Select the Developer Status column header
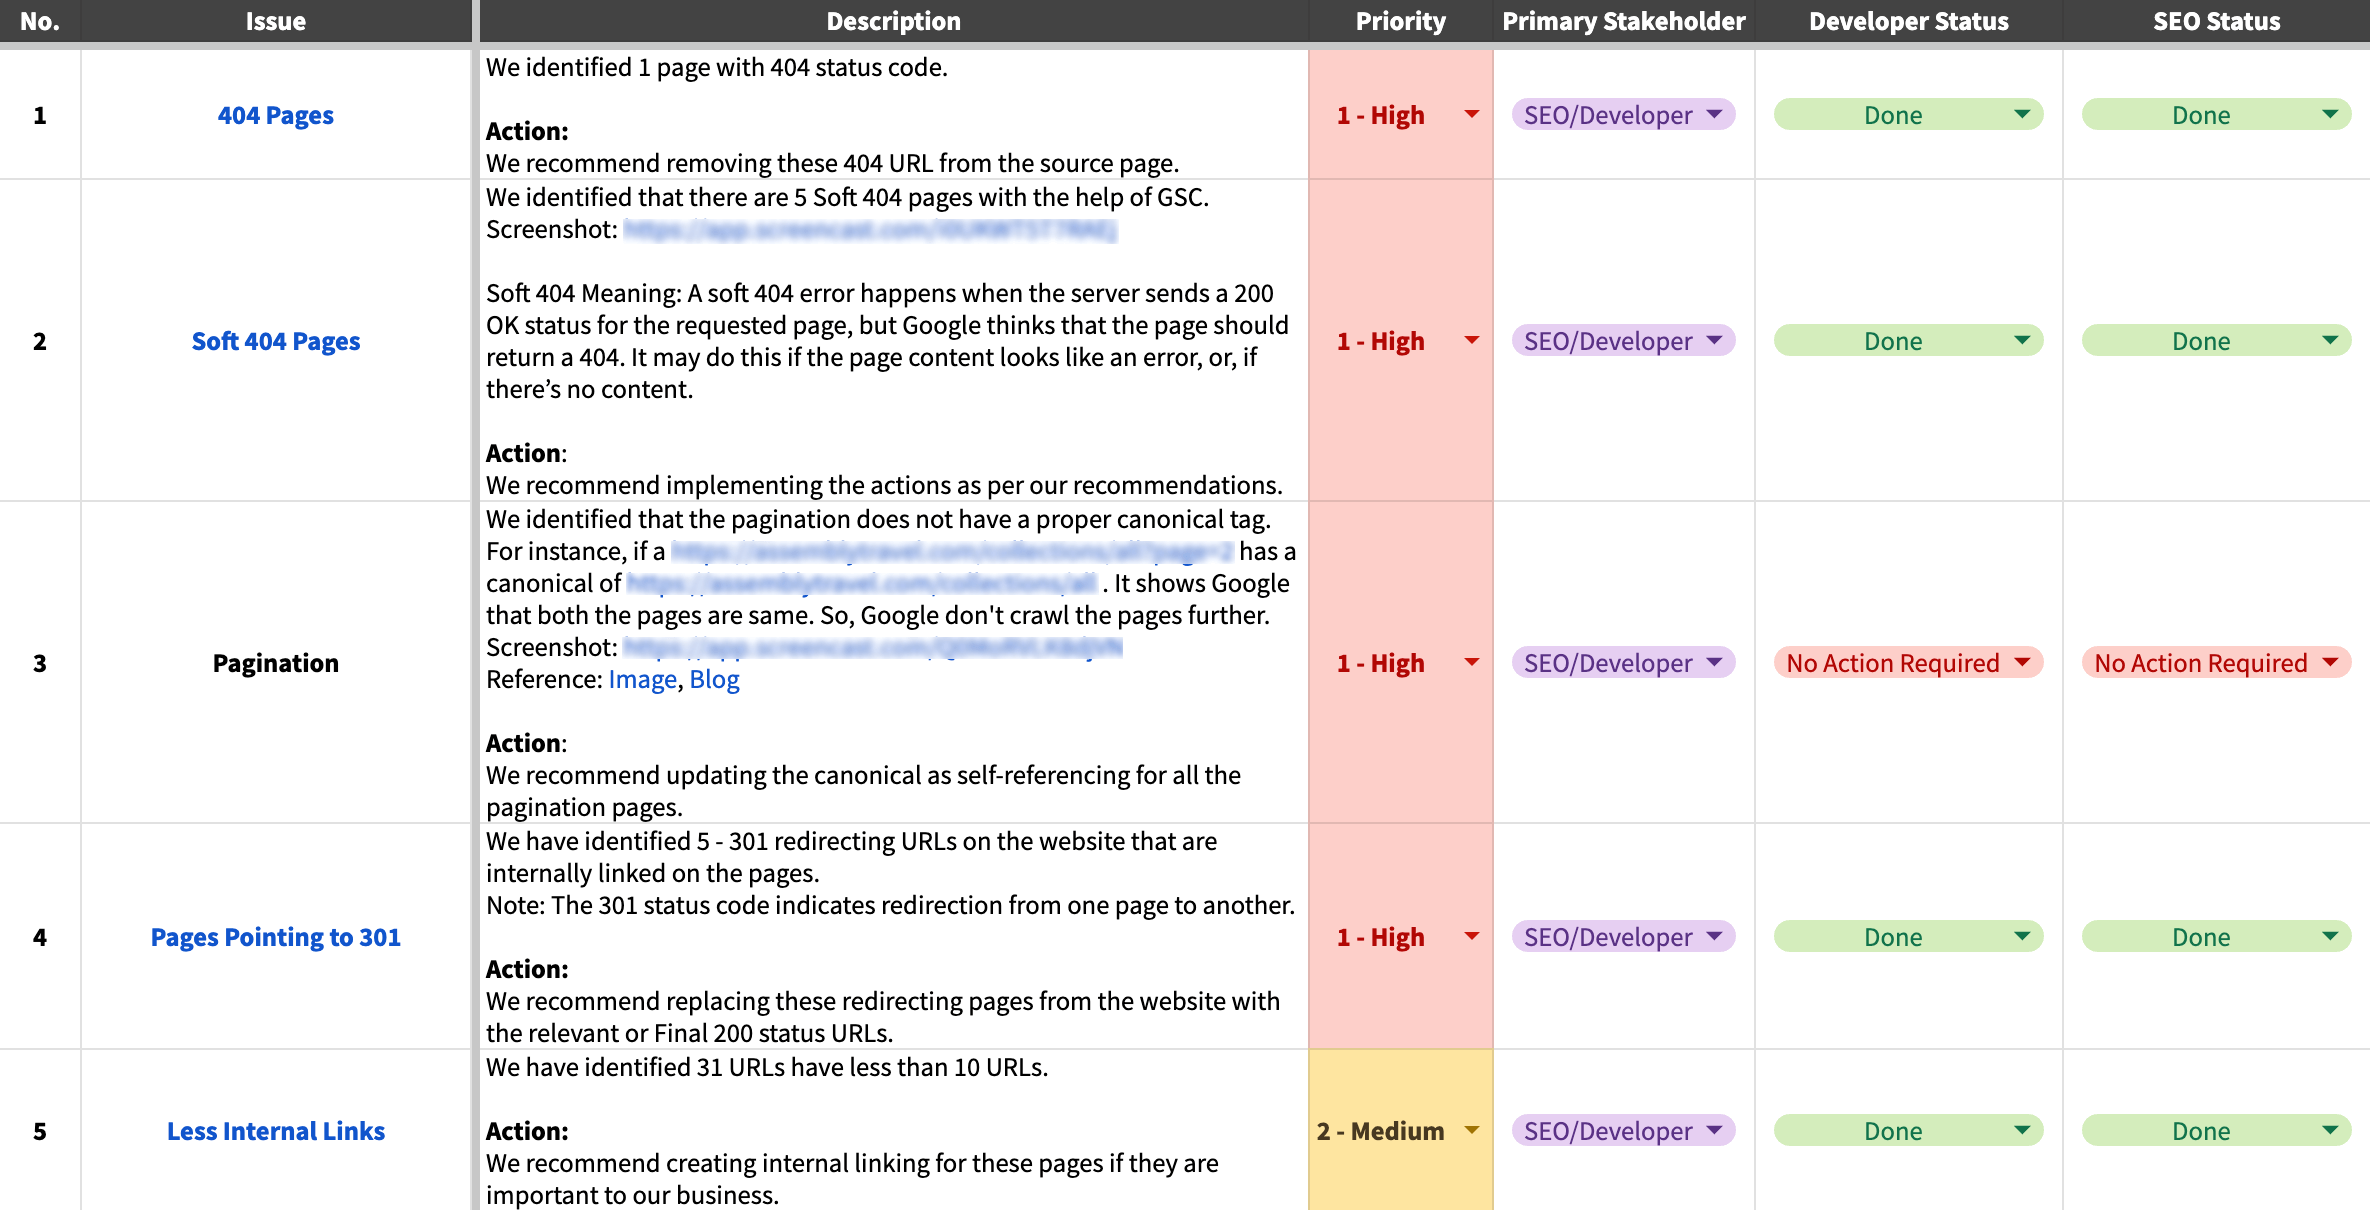Viewport: 2370px width, 1210px height. point(1908,21)
